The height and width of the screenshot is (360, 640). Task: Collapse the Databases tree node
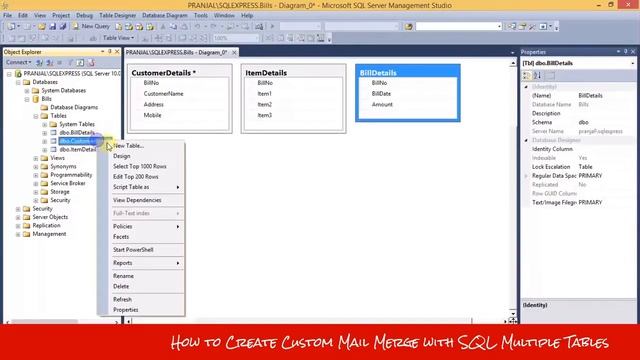pos(18,82)
